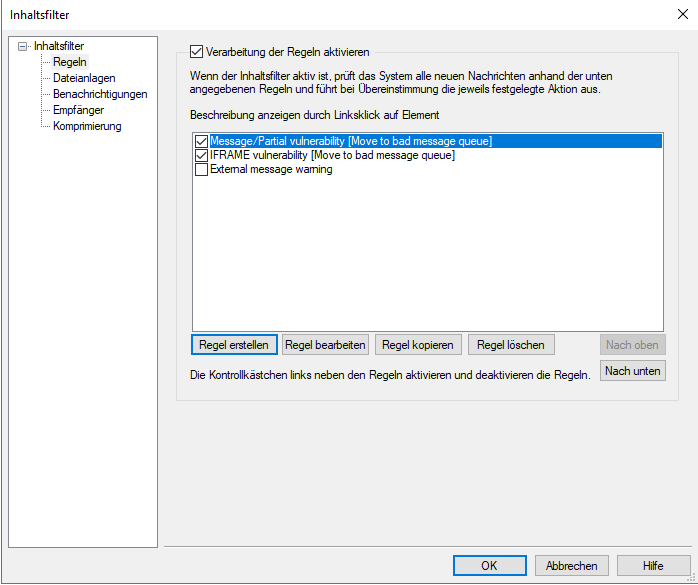Confirm the dialog with OK
This screenshot has width=698, height=585.
489,566
